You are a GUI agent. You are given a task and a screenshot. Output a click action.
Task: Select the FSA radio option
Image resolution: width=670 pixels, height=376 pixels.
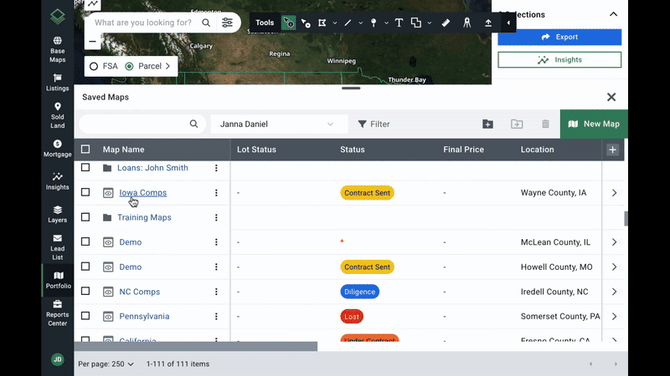pos(94,66)
